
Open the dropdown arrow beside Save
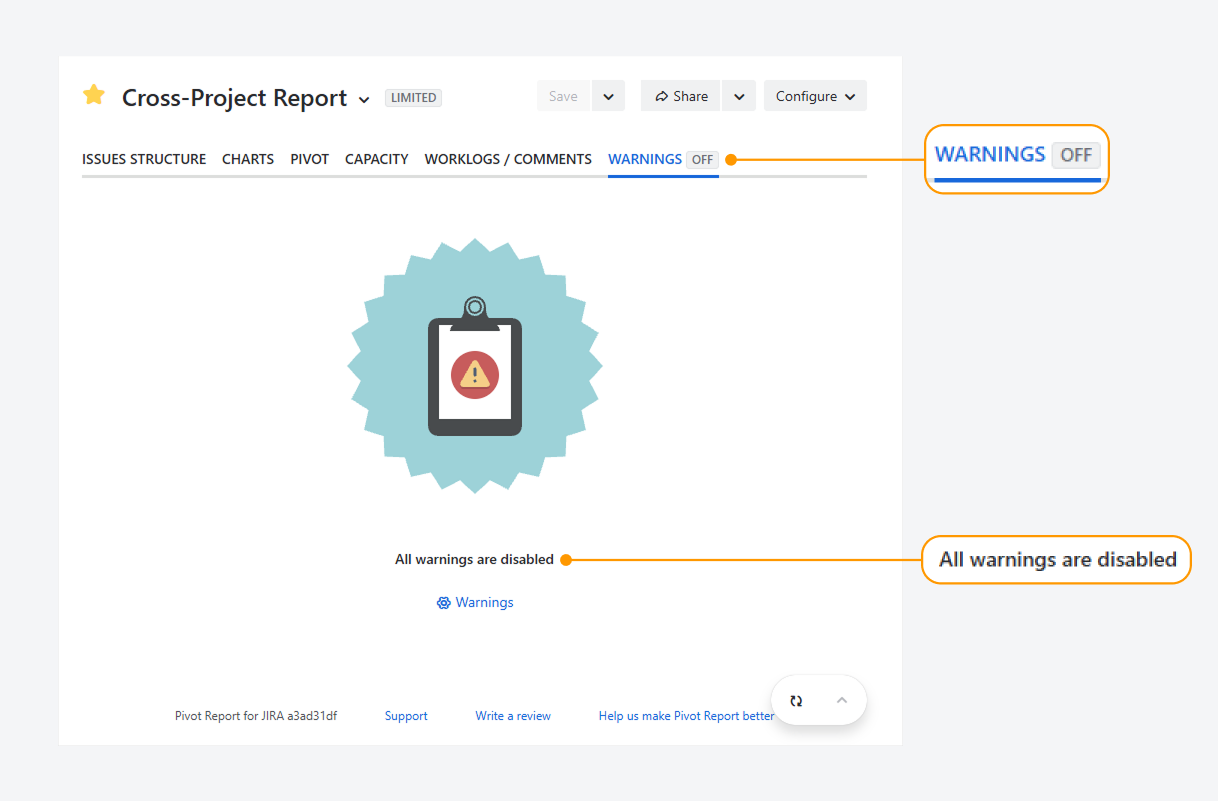[608, 96]
